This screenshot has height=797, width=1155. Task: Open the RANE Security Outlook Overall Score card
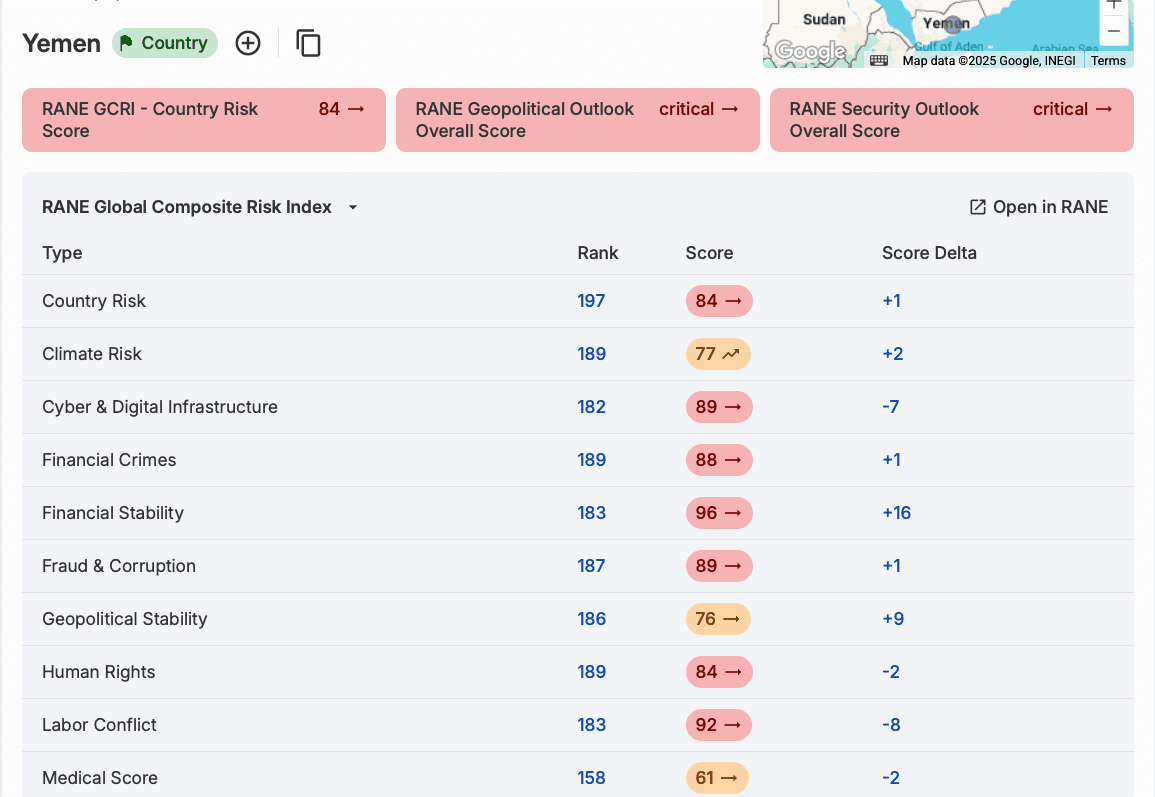952,120
